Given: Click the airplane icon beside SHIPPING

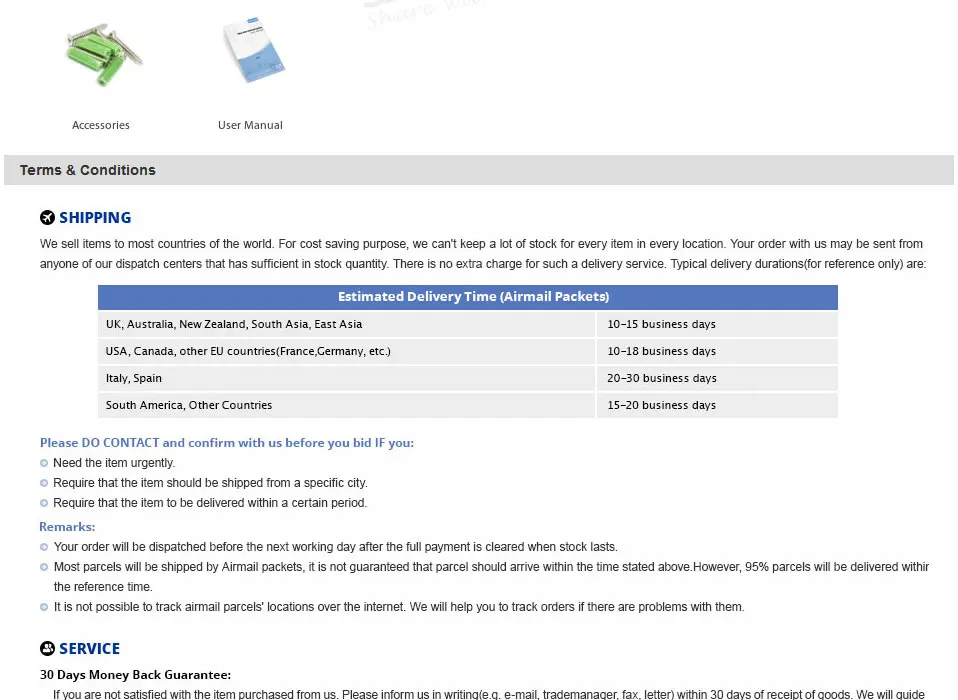Looking at the screenshot, I should point(47,217).
